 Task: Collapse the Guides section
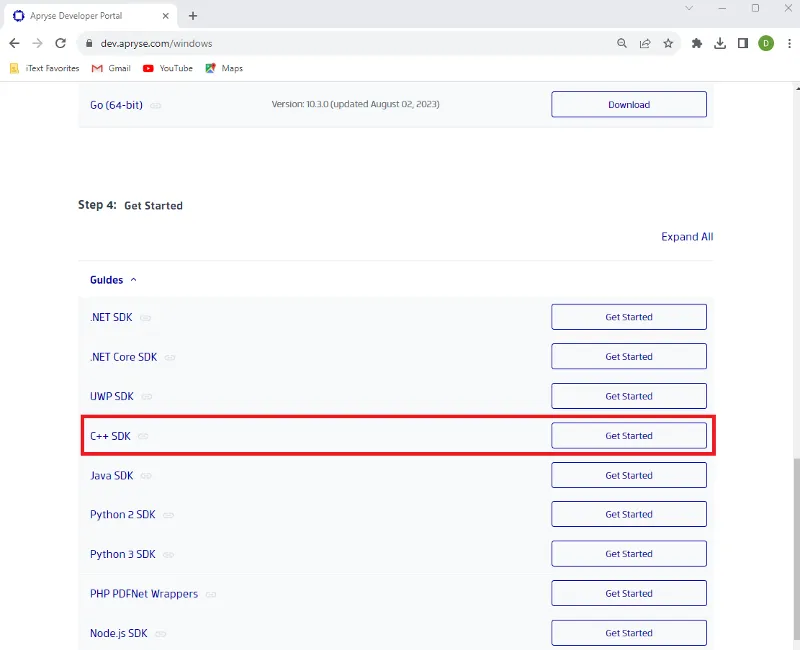[x=113, y=280]
